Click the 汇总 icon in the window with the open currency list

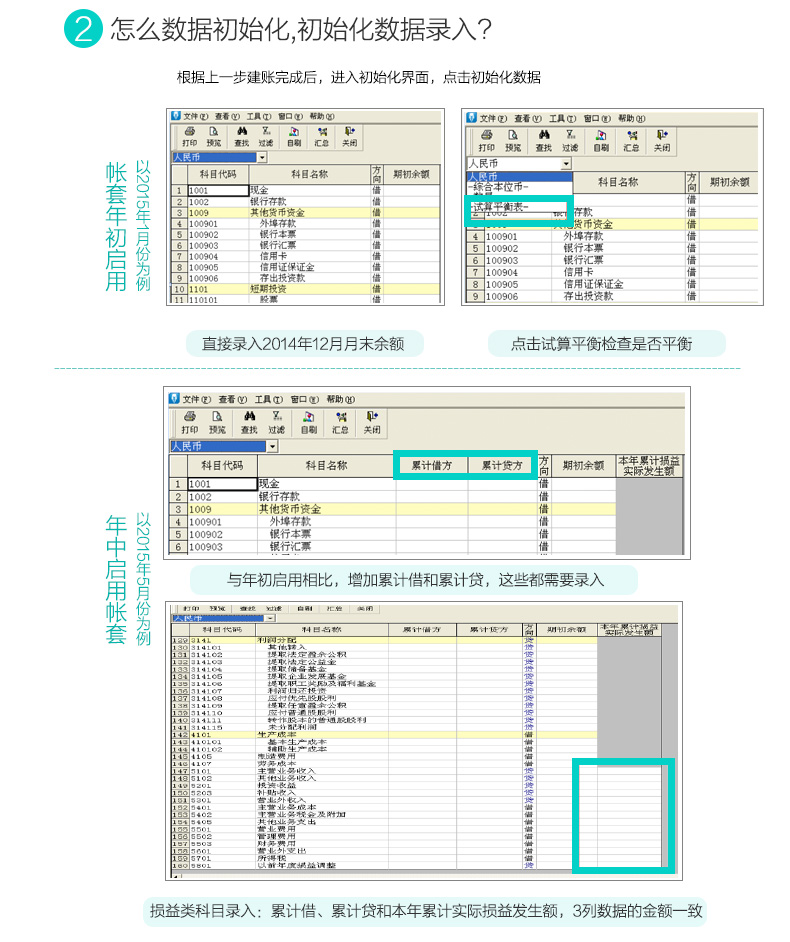631,140
